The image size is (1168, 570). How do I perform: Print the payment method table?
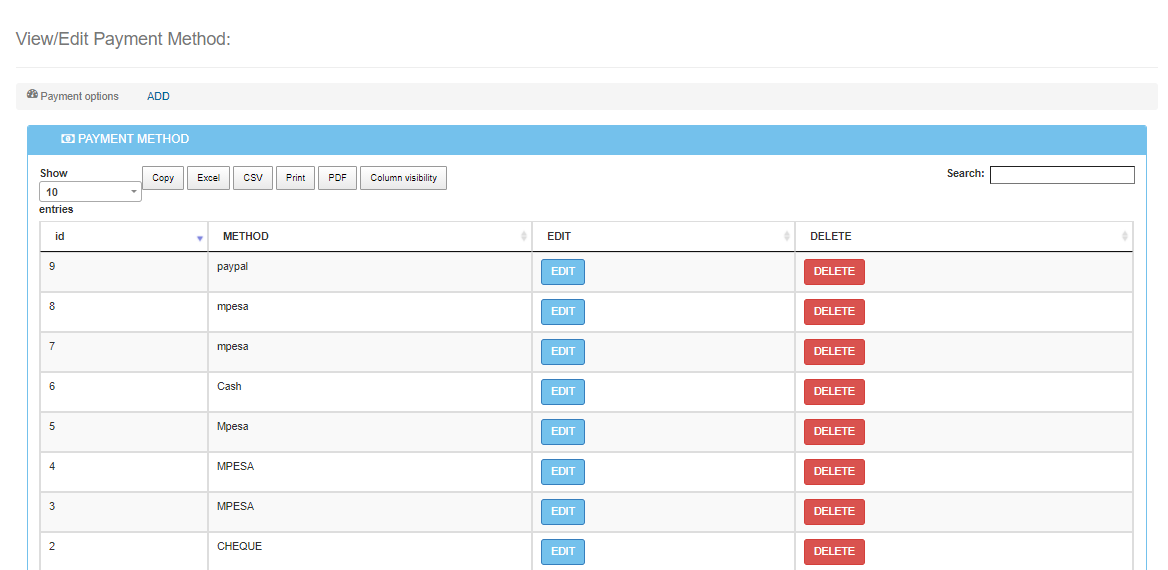(x=295, y=178)
